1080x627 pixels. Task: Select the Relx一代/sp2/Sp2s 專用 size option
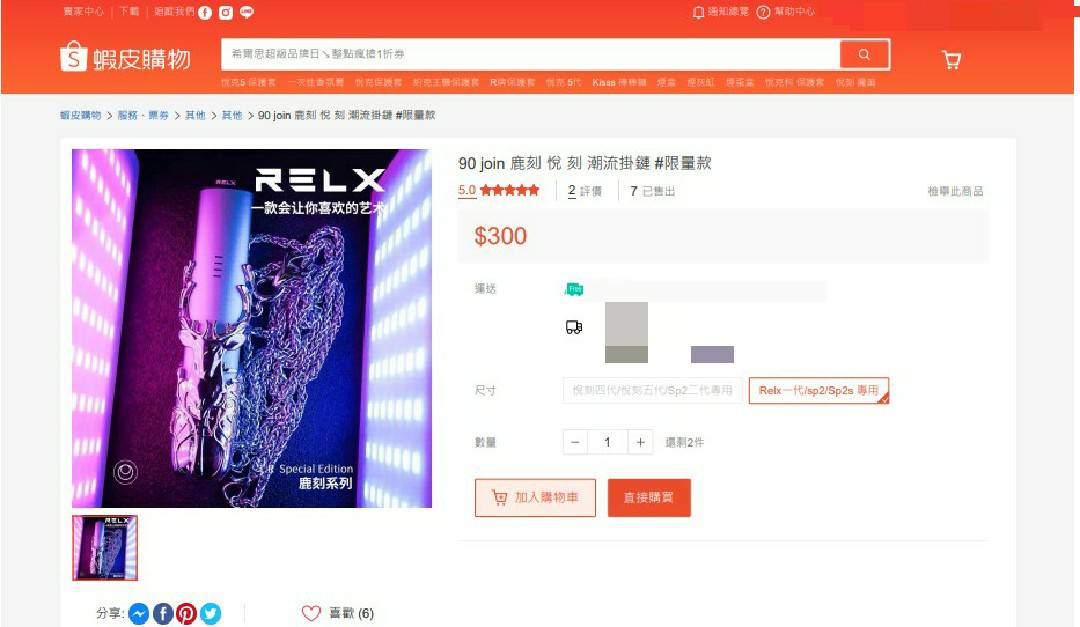pos(818,390)
